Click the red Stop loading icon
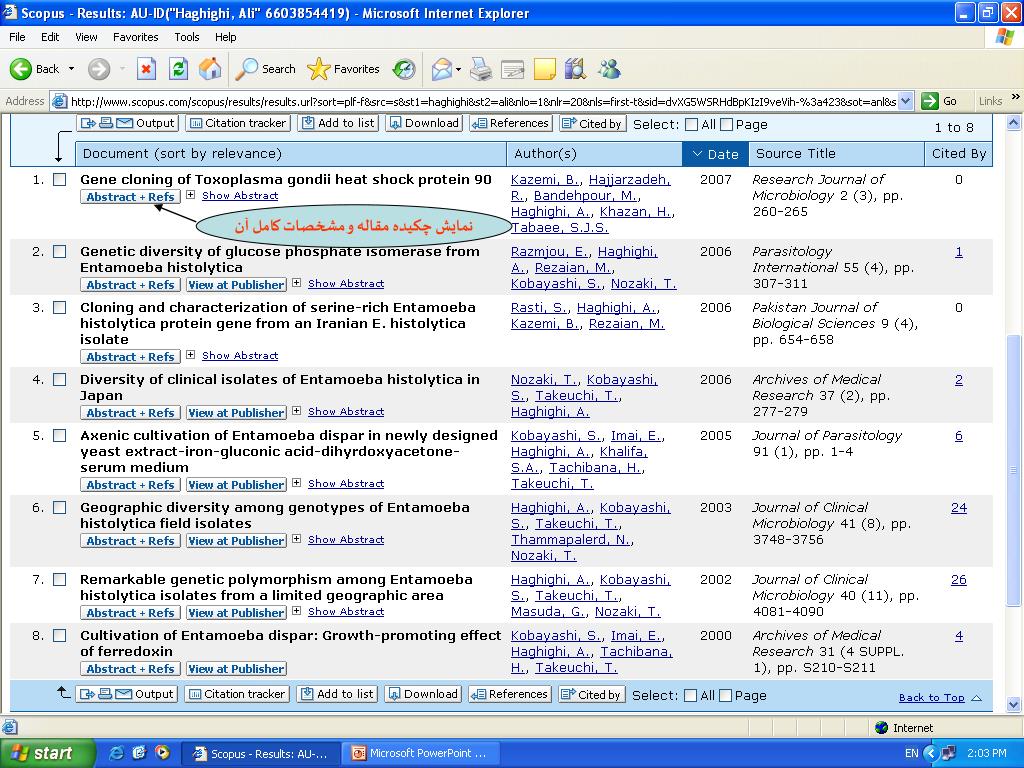The width and height of the screenshot is (1024, 768). [146, 69]
